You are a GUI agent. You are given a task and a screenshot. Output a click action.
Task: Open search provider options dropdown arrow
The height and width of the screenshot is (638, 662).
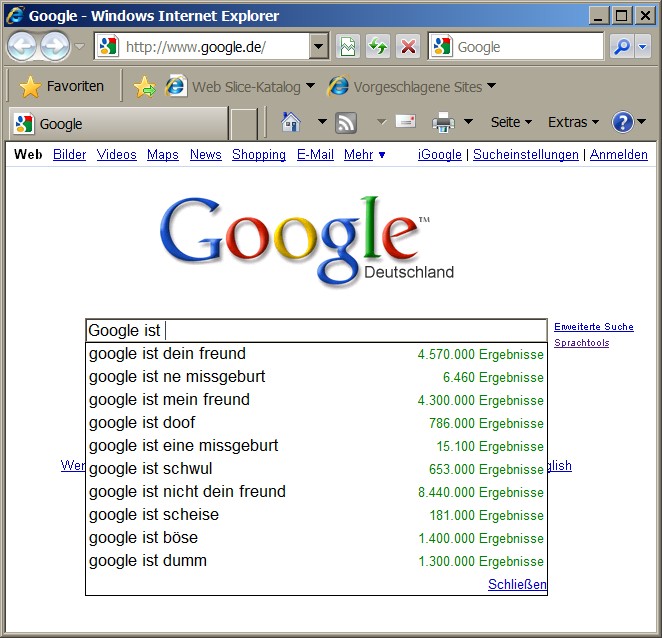(x=643, y=46)
